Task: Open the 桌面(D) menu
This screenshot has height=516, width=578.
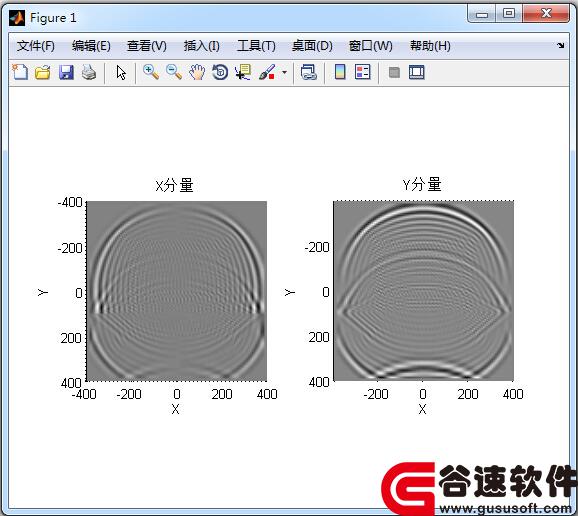Action: [x=312, y=46]
